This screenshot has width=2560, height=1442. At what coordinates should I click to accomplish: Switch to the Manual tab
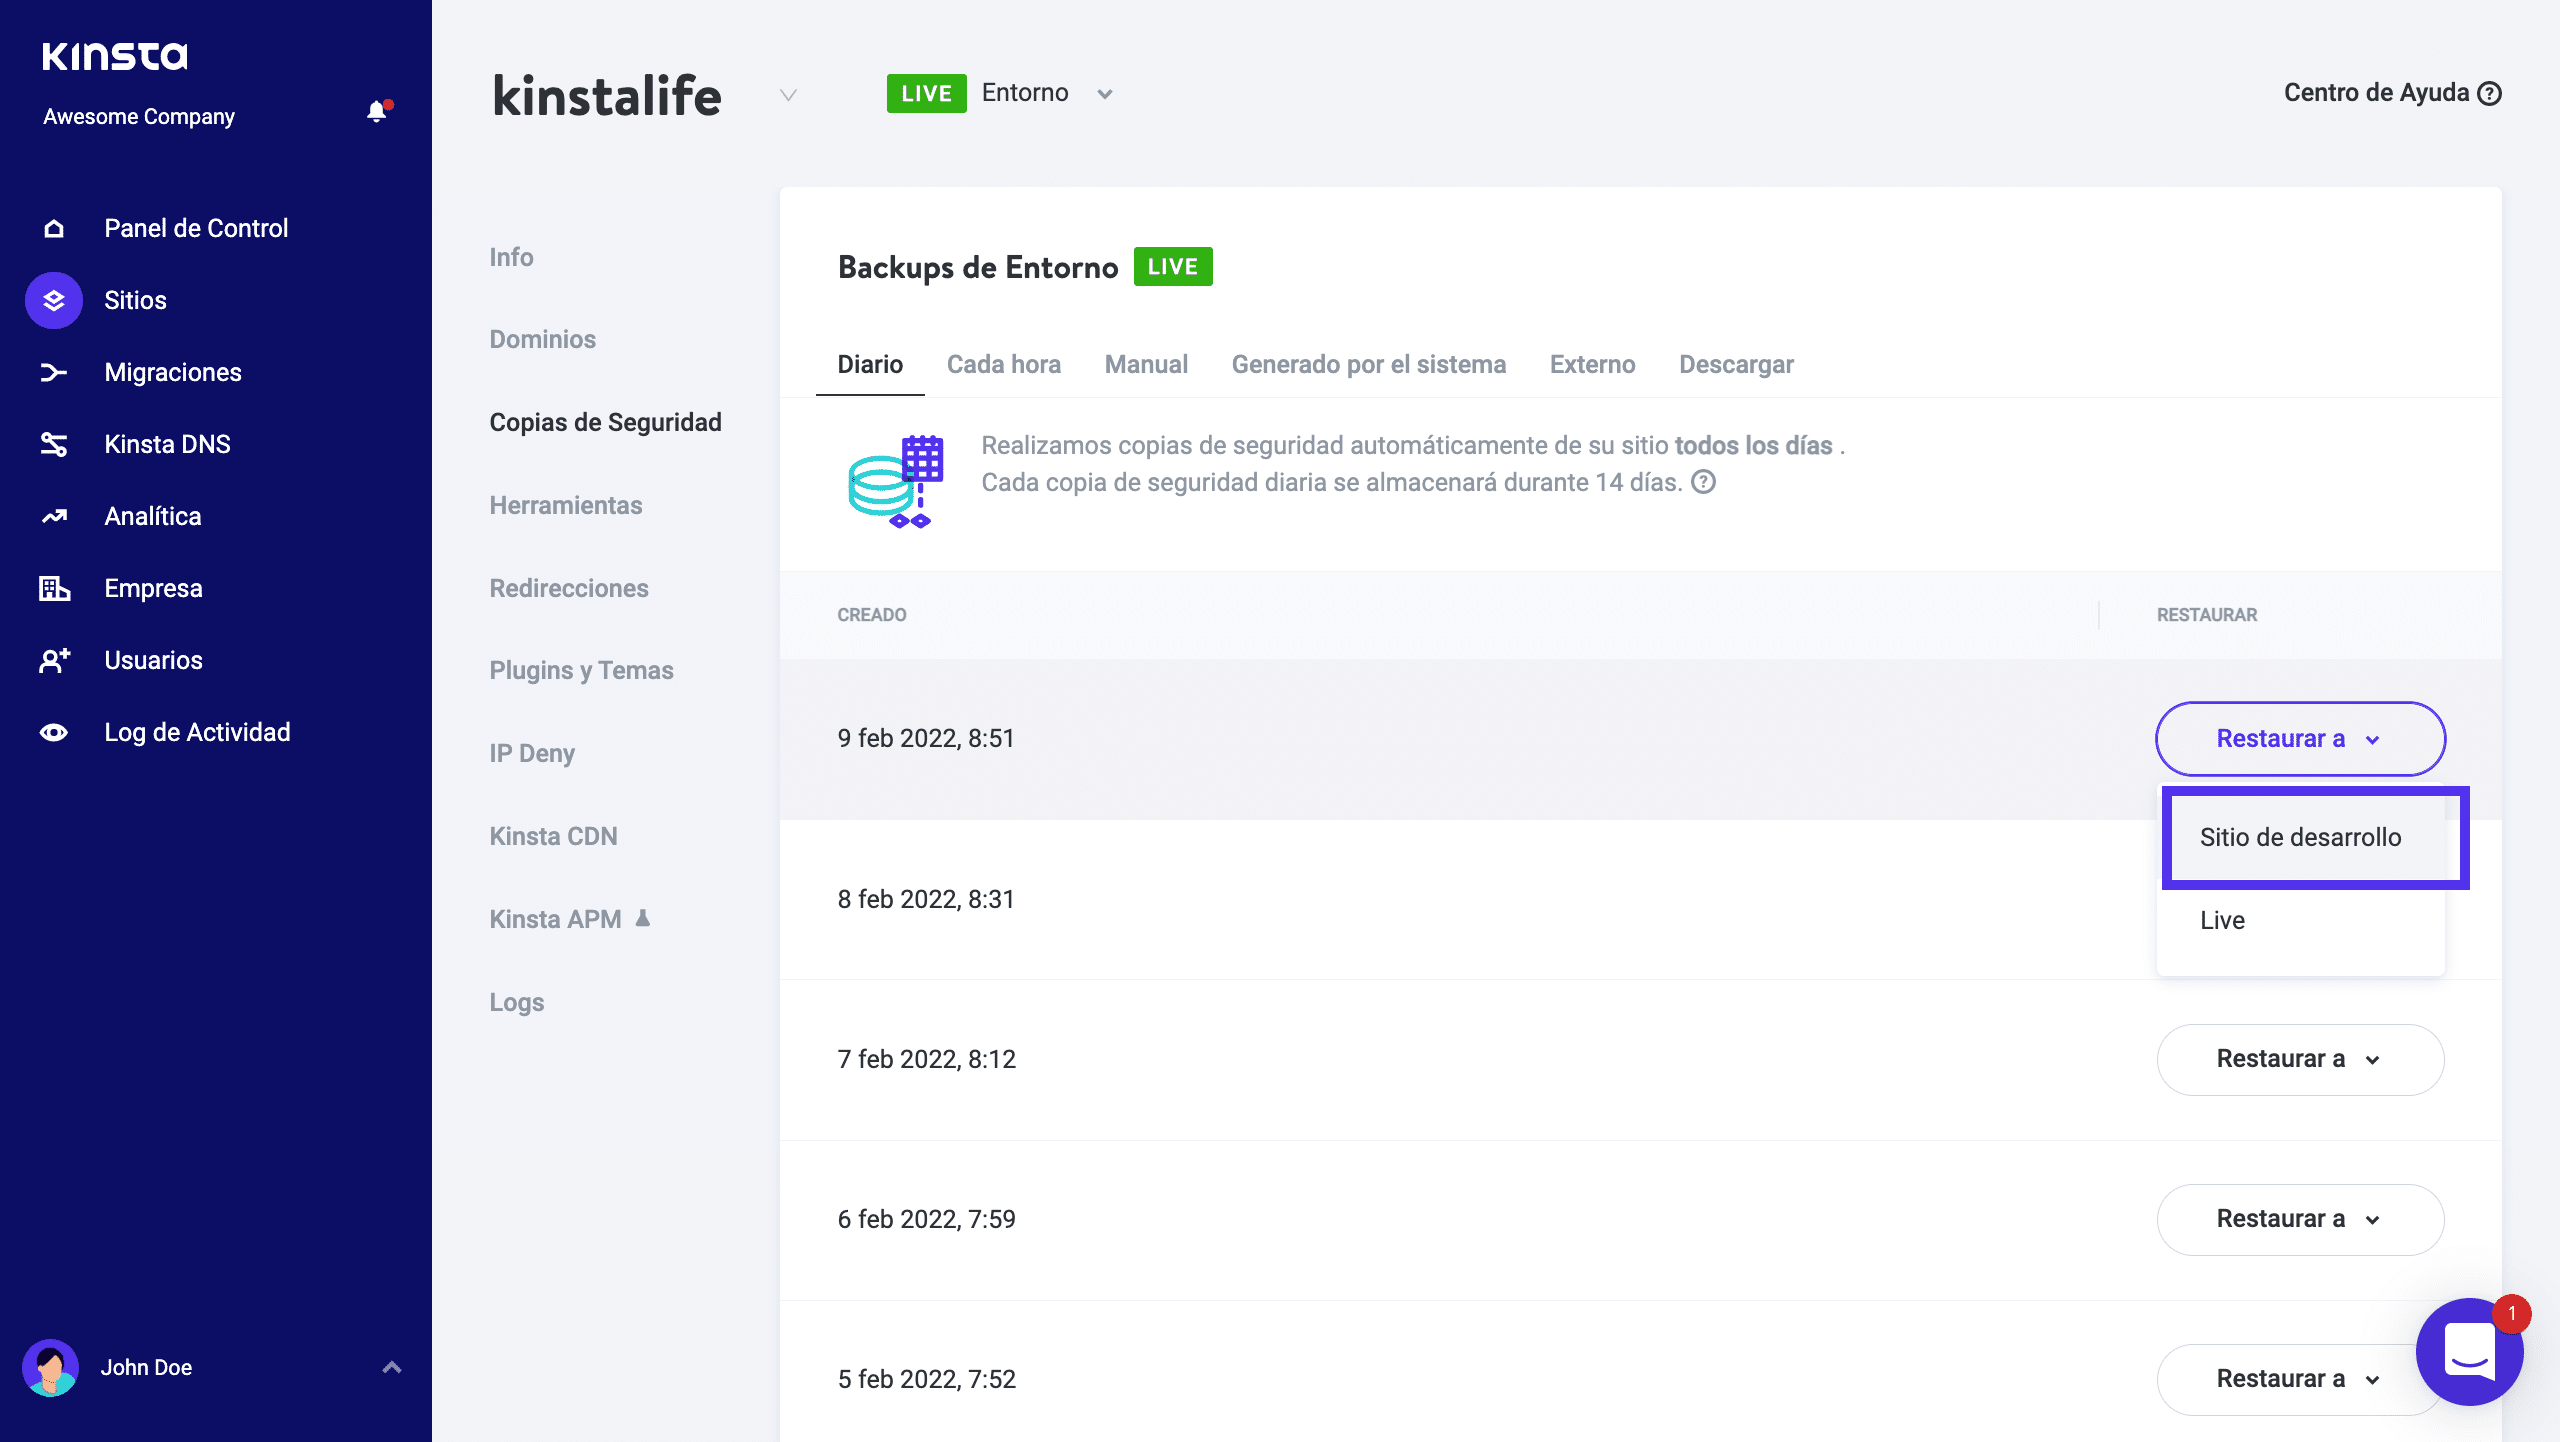point(1146,364)
